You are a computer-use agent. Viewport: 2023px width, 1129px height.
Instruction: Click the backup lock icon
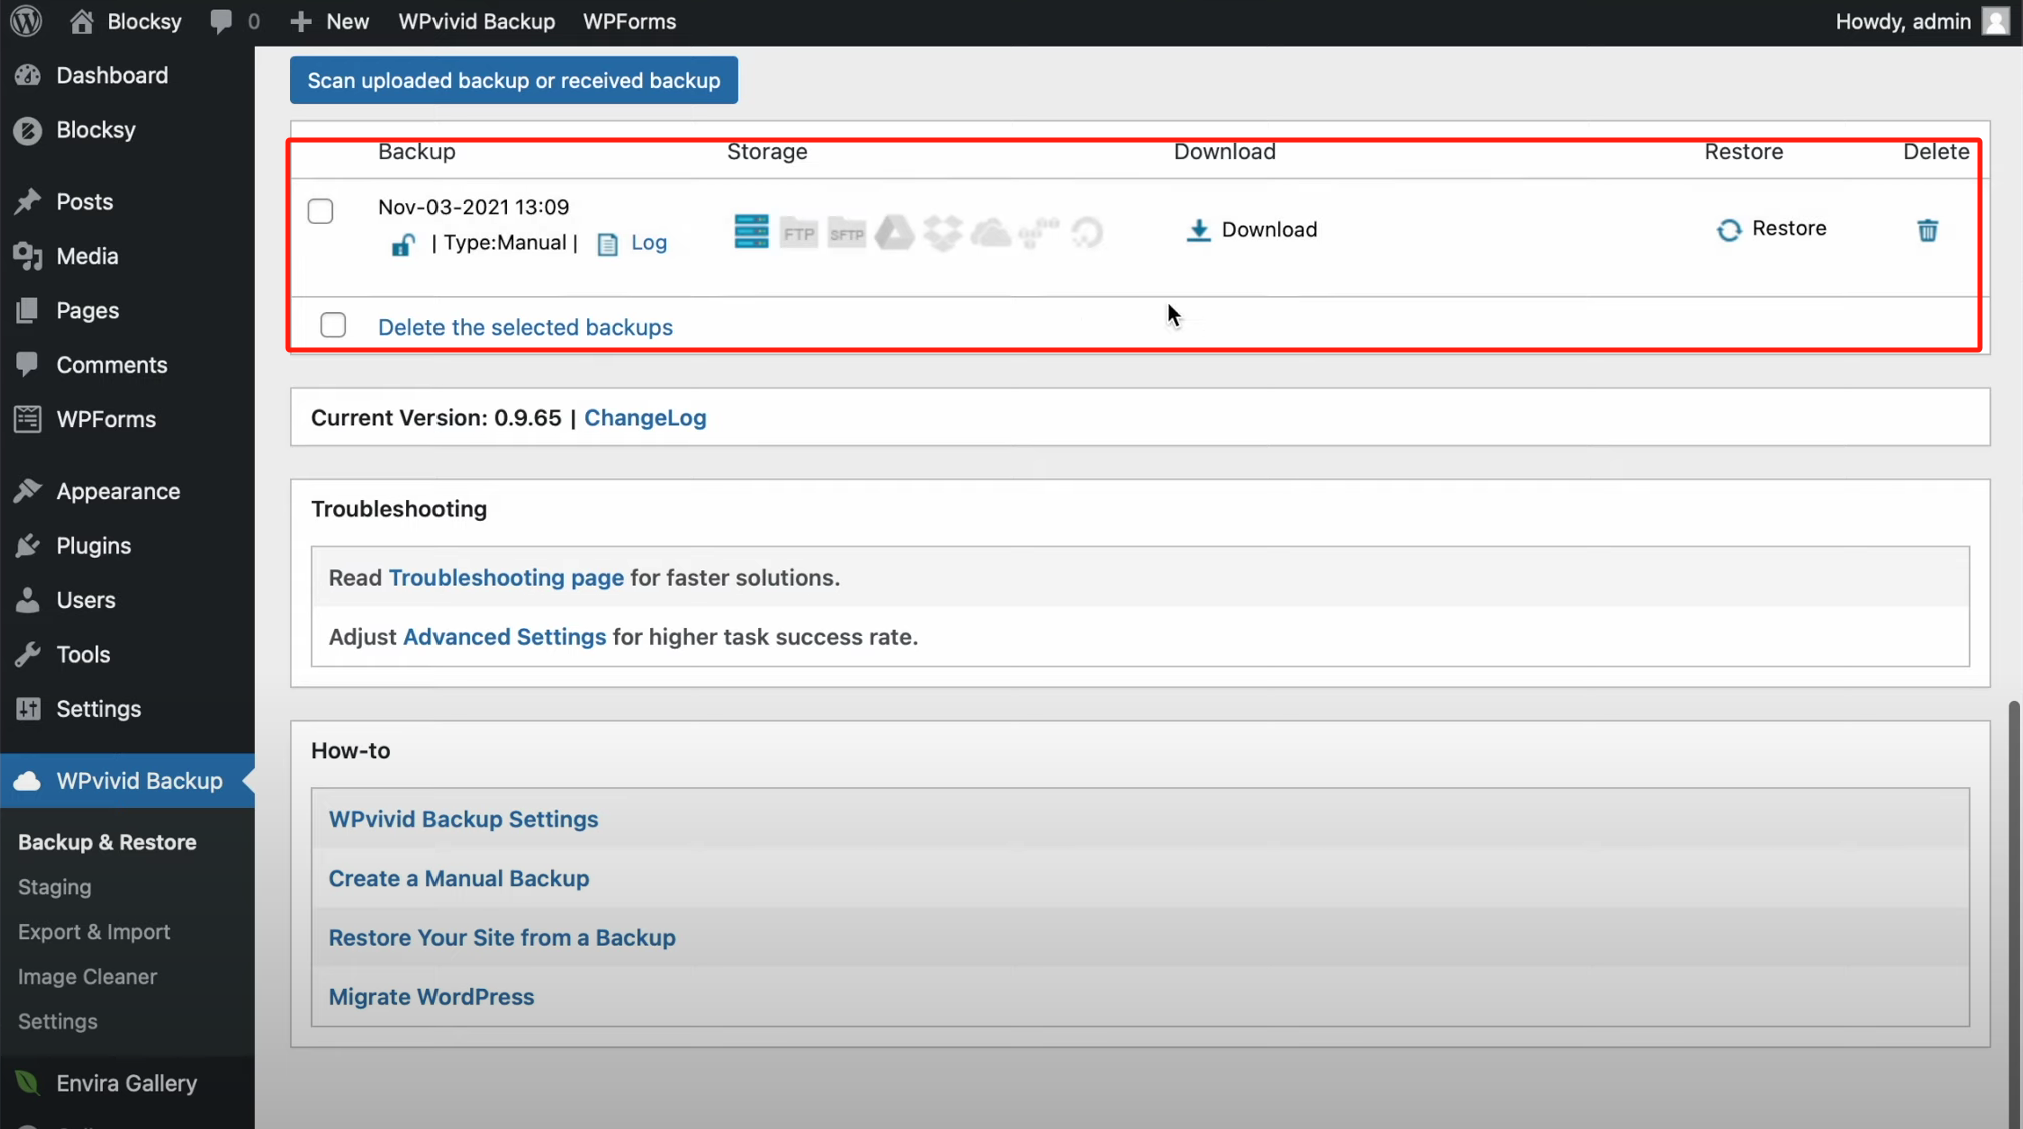[402, 244]
